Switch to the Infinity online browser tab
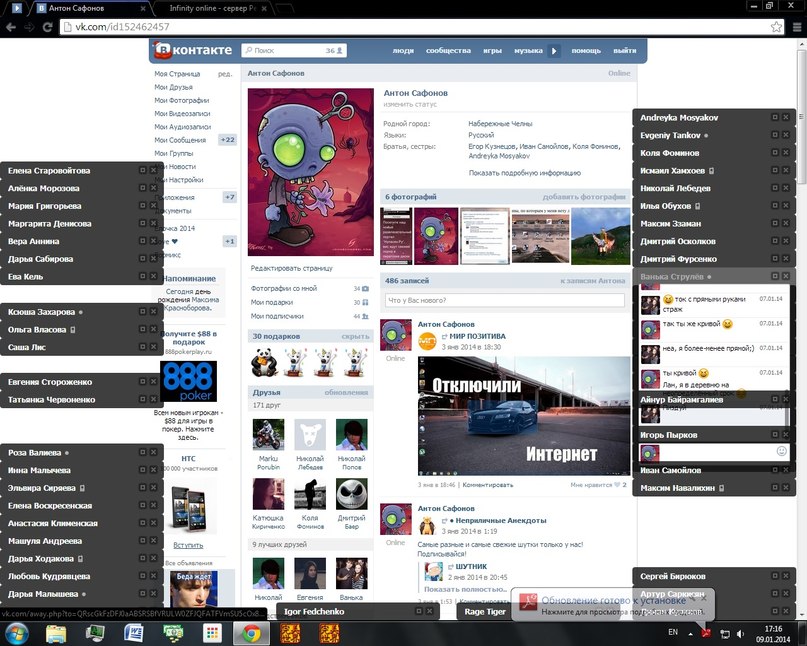The width and height of the screenshot is (807, 646). pyautogui.click(x=213, y=8)
